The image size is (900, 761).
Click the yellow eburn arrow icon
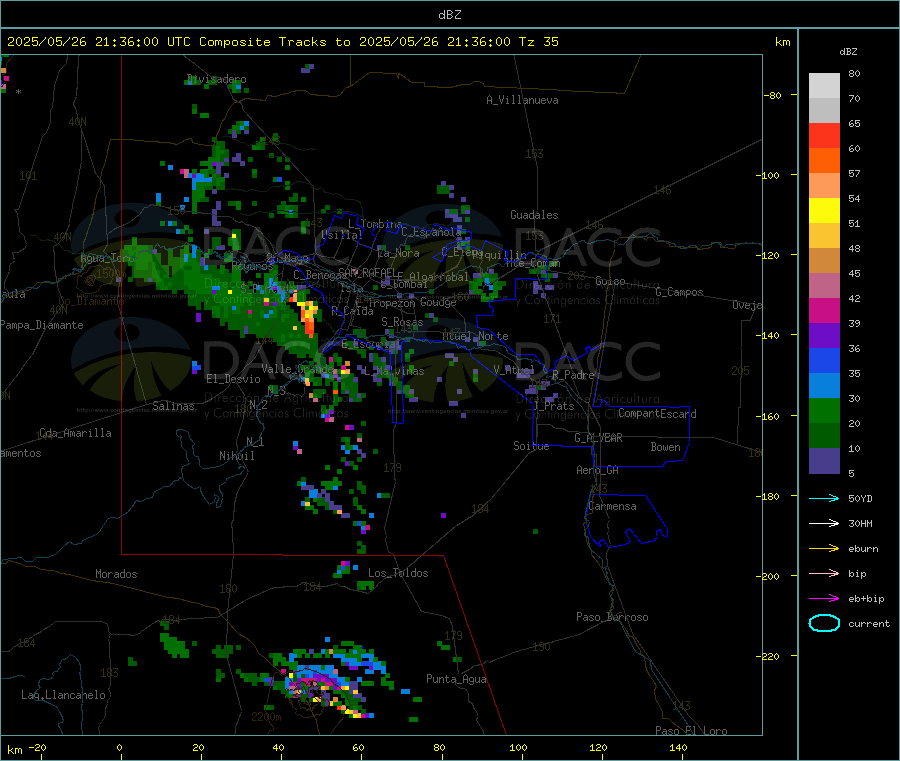(824, 549)
